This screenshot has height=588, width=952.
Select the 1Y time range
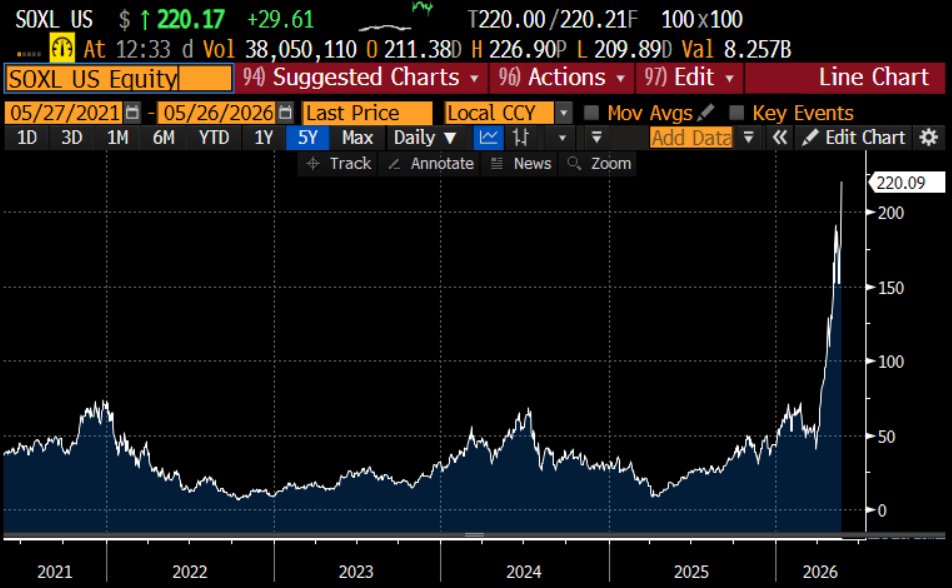tap(264, 138)
